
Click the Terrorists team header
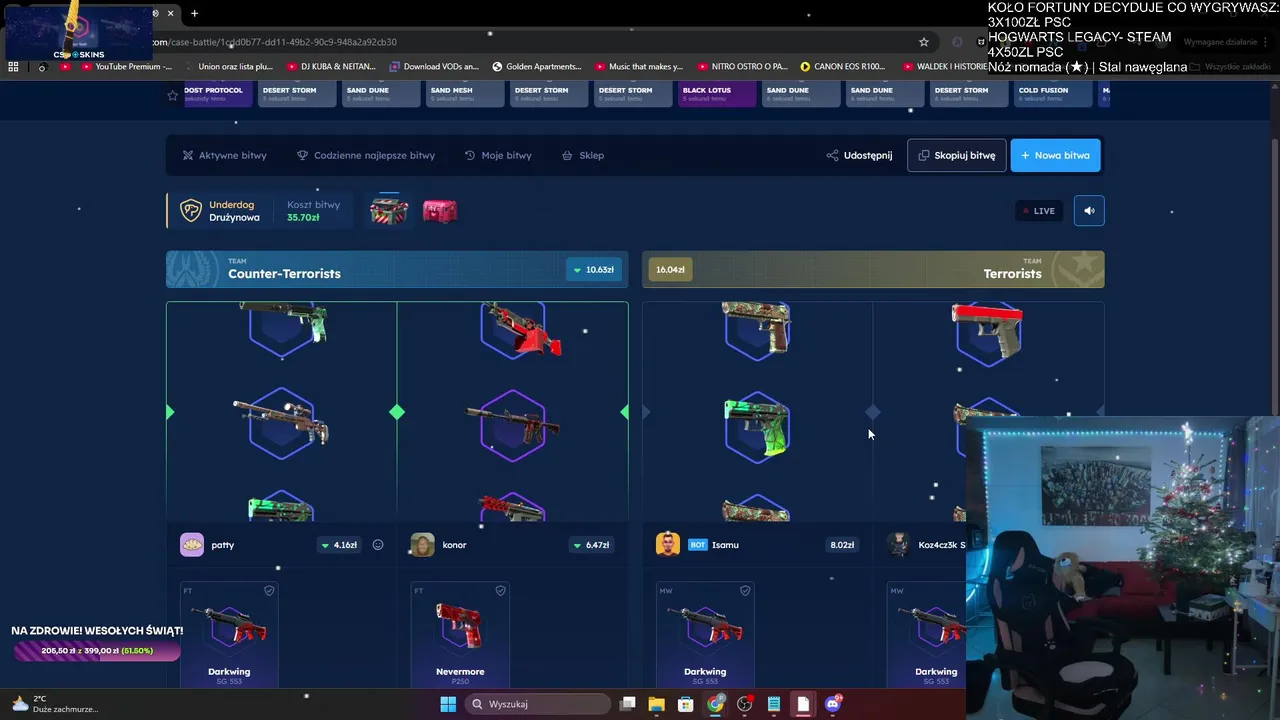coord(873,269)
